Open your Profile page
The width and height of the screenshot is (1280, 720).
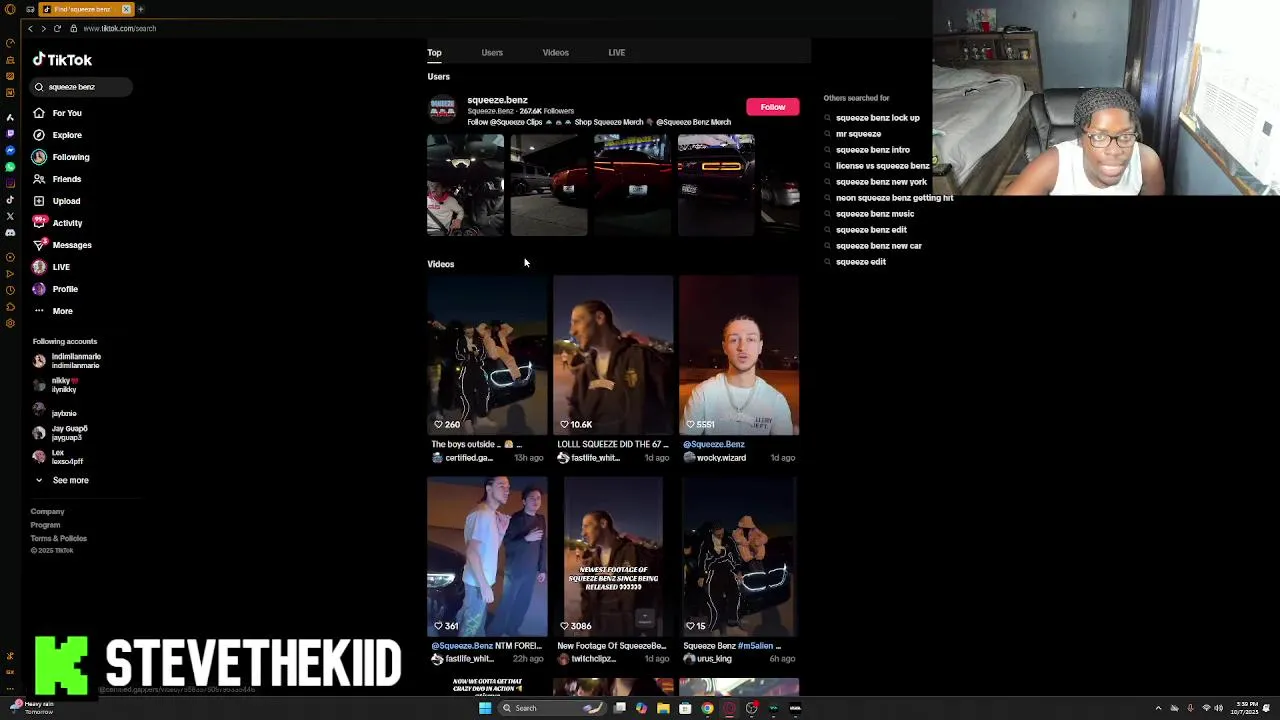55,289
